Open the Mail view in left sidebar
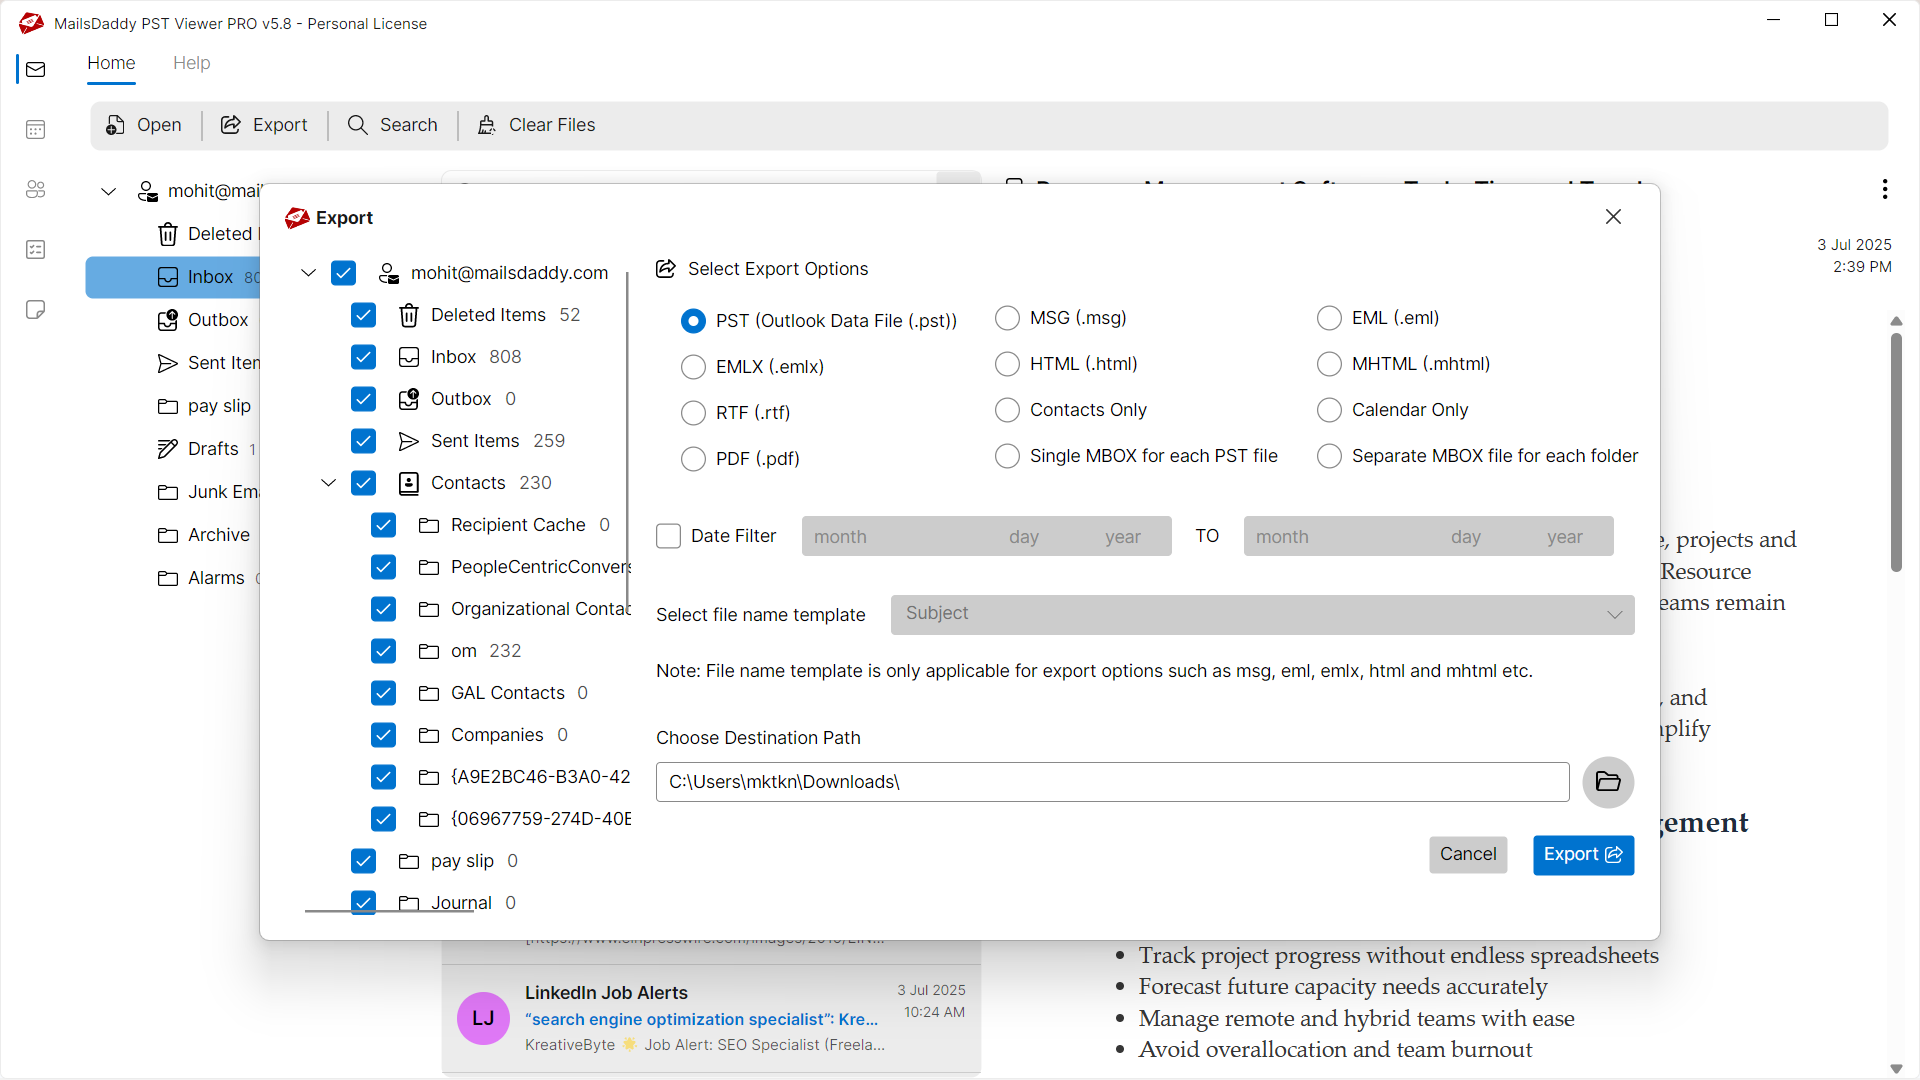1920x1080 pixels. tap(36, 69)
